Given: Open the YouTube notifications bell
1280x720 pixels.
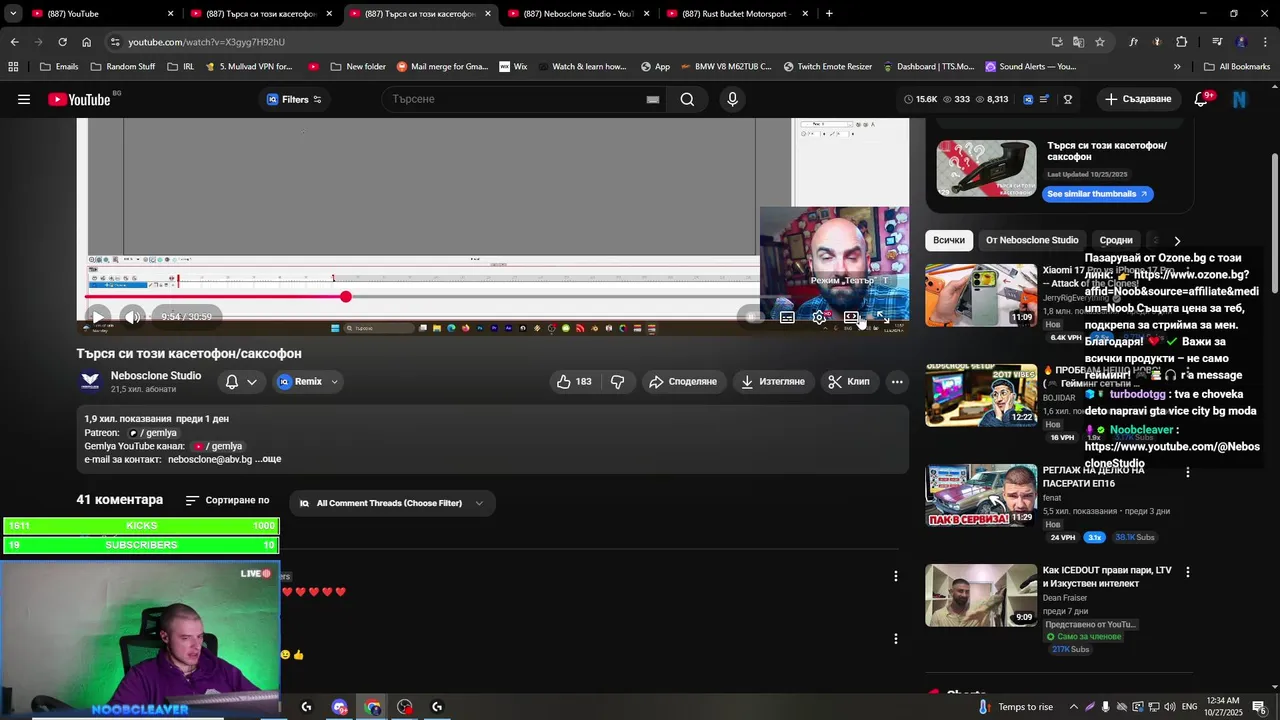Looking at the screenshot, I should click(1203, 98).
